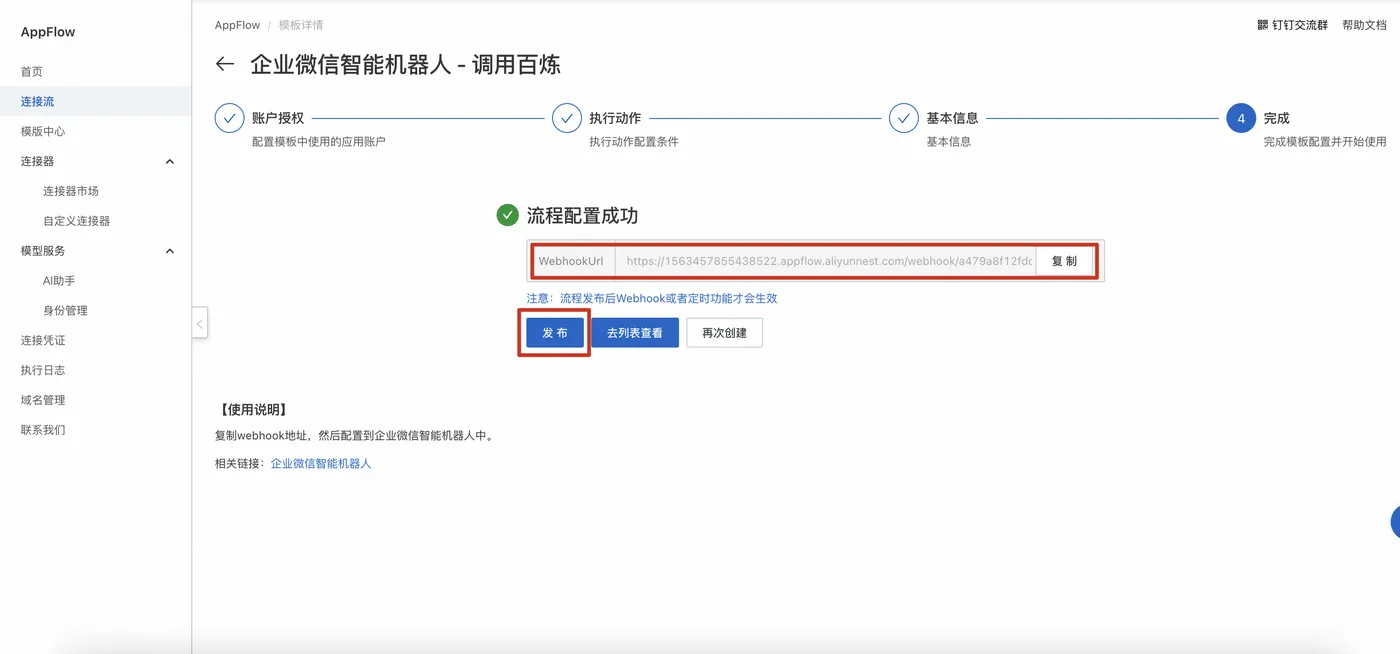
Task: Click the 注意 Webhook publish notice text
Action: point(652,298)
